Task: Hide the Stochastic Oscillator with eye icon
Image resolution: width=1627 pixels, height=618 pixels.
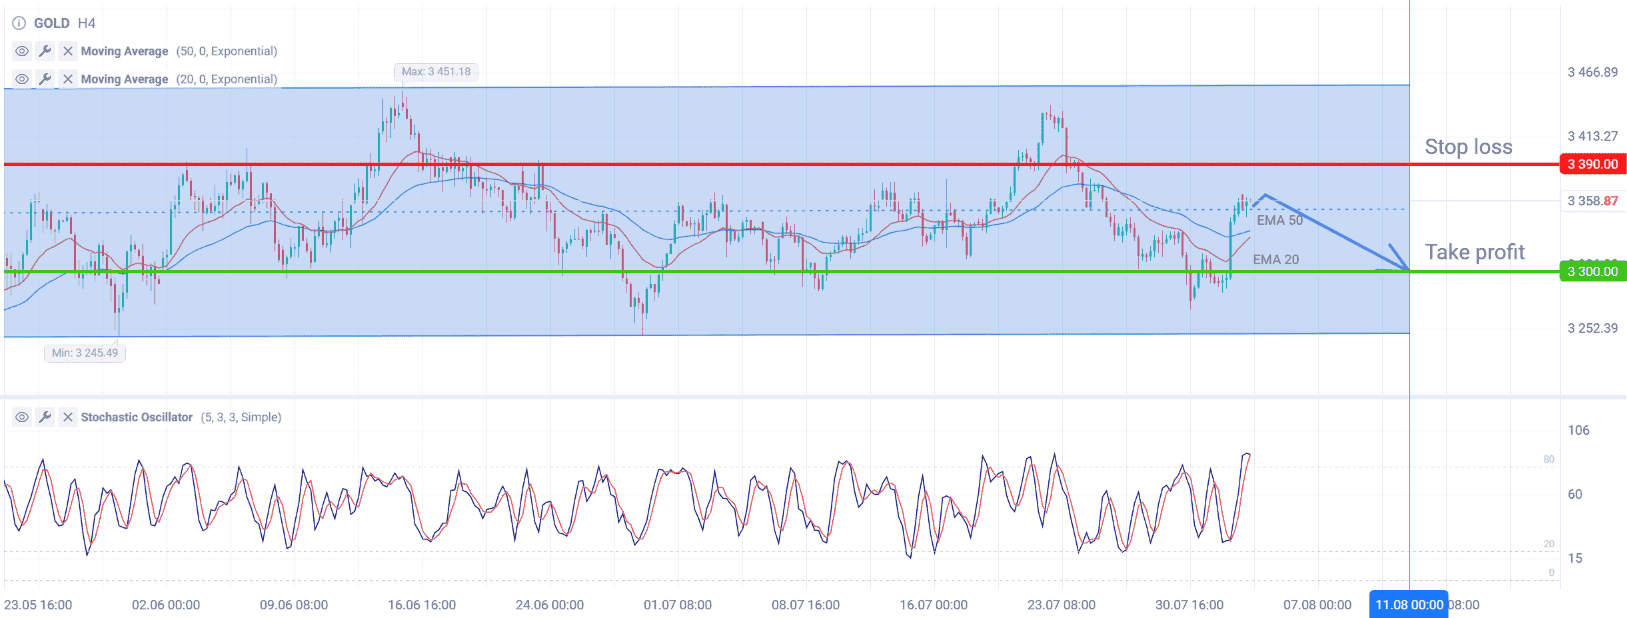Action: (22, 417)
